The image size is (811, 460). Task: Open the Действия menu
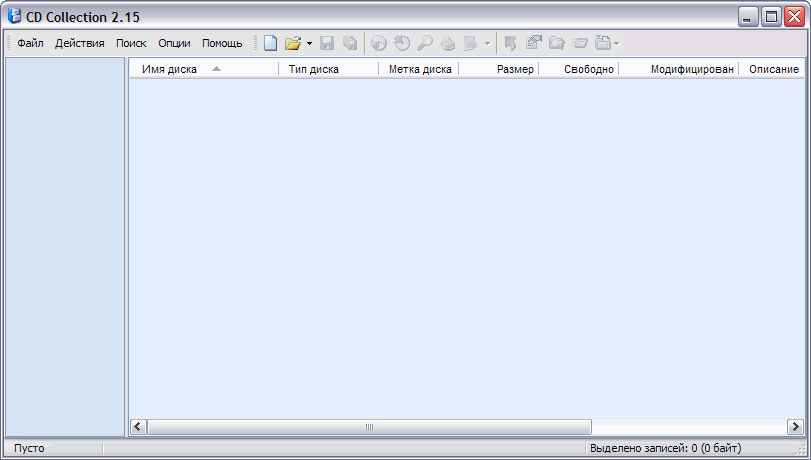[80, 43]
